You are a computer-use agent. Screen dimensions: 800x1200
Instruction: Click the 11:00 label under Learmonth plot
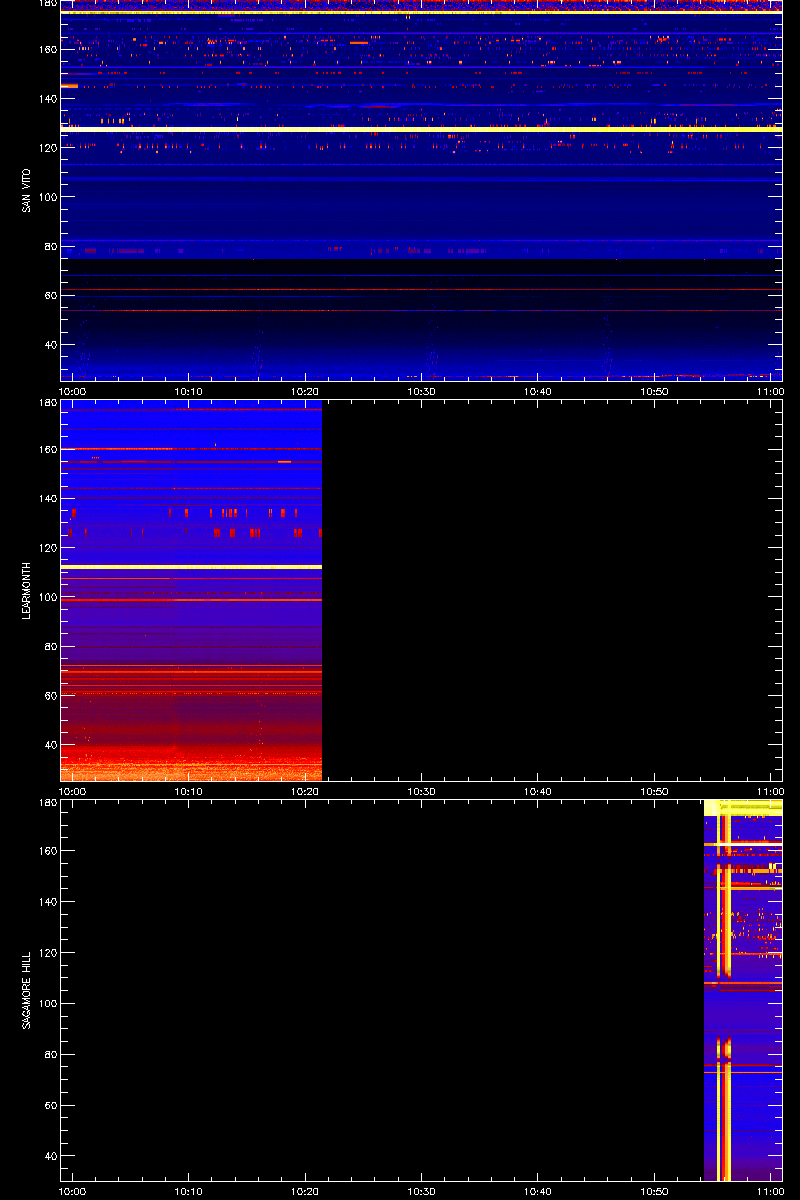point(770,792)
